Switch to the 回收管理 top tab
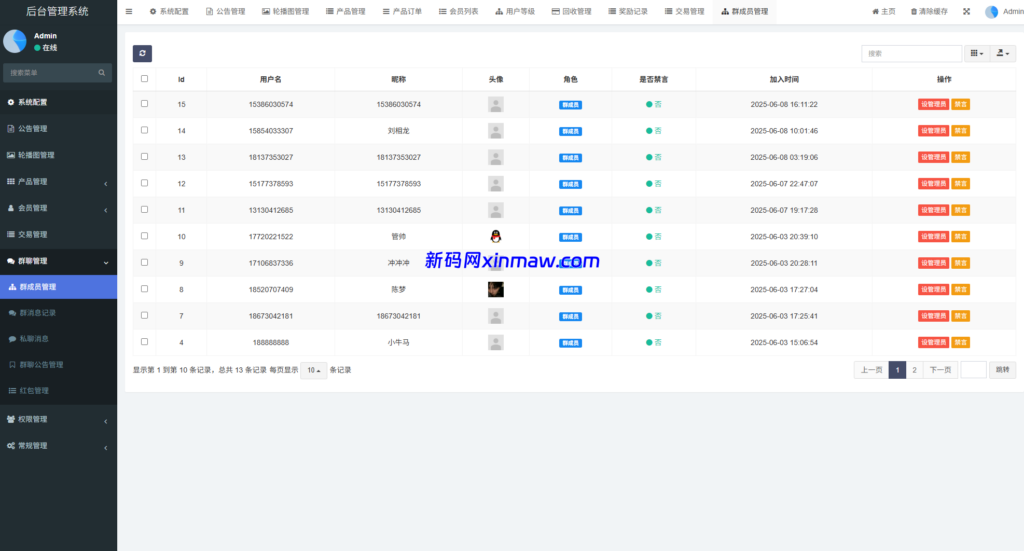1024x551 pixels. 571,12
